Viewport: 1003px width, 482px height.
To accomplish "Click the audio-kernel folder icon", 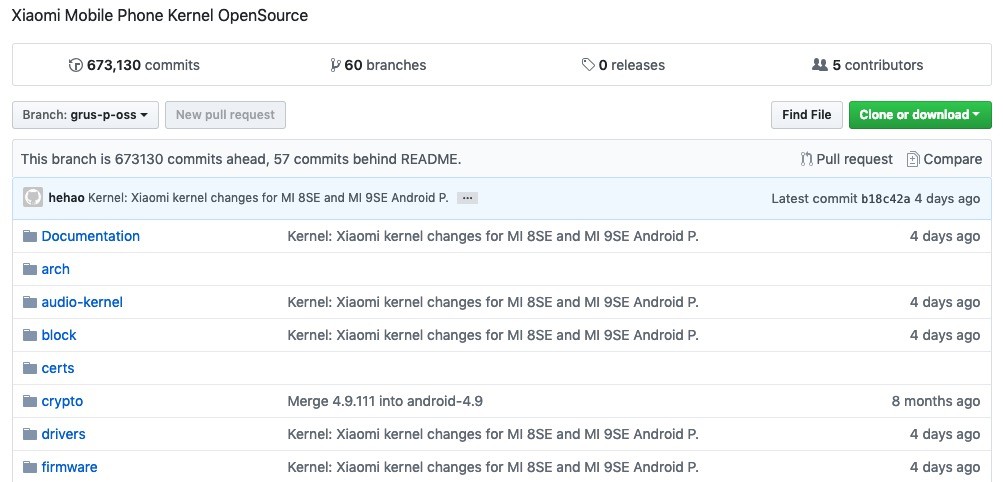I will (x=30, y=302).
